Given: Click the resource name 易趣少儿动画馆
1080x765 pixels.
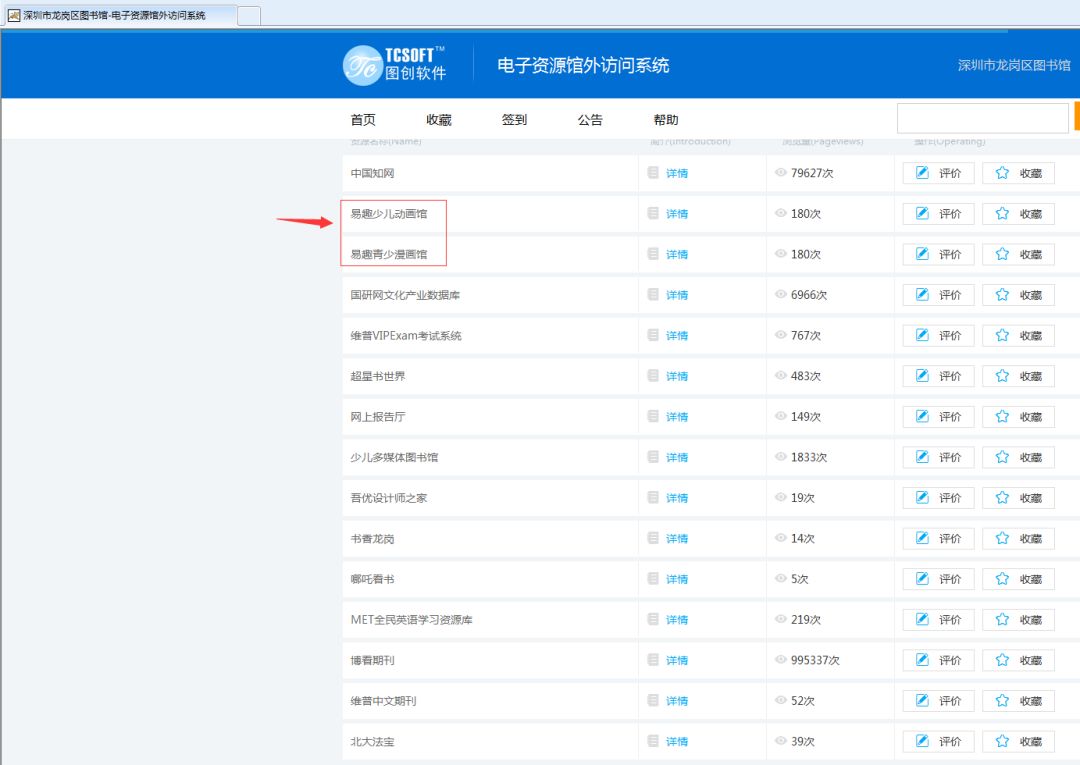Looking at the screenshot, I should pyautogui.click(x=388, y=214).
